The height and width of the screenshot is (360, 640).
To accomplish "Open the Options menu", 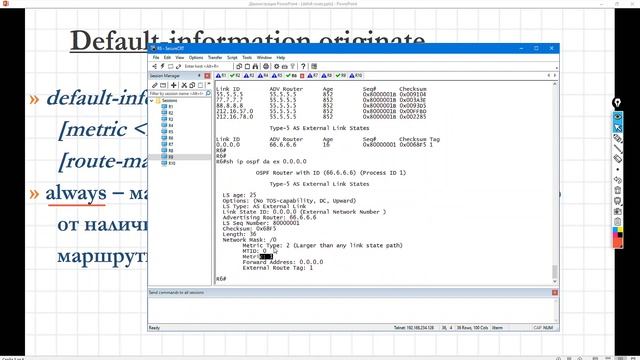I will [196, 58].
